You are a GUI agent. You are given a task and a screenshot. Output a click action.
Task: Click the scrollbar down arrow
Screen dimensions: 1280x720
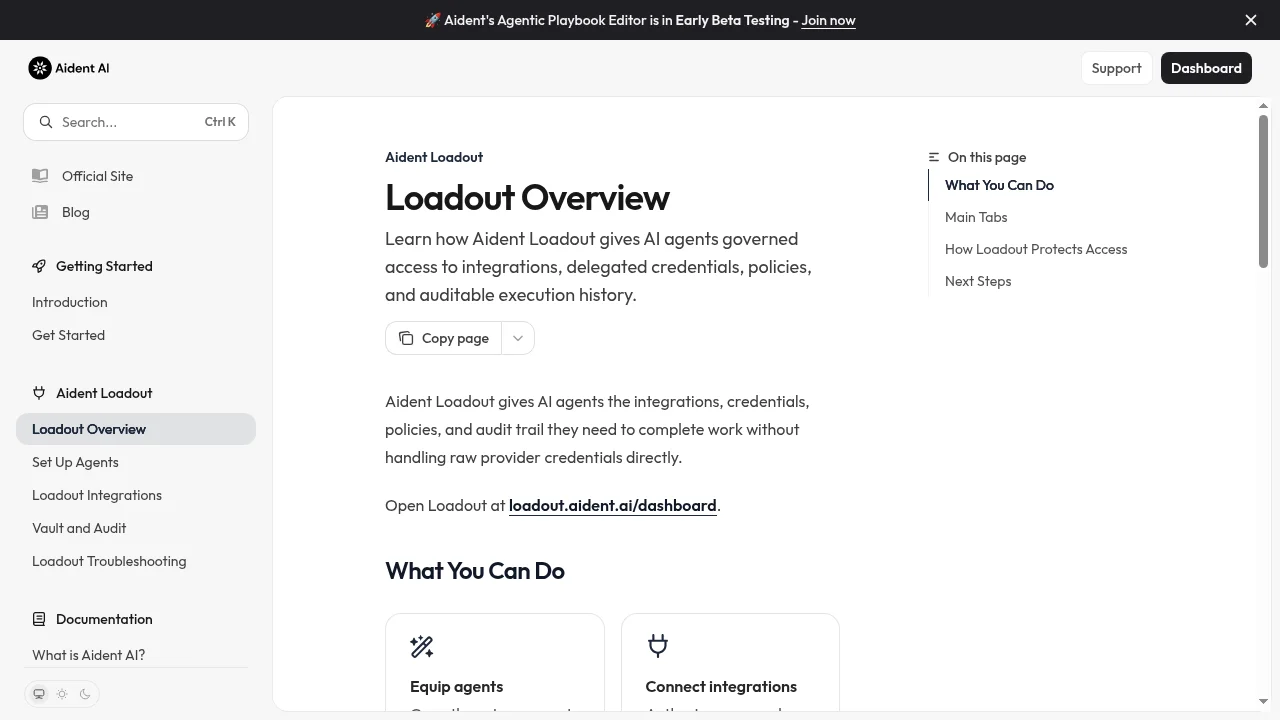(1263, 702)
